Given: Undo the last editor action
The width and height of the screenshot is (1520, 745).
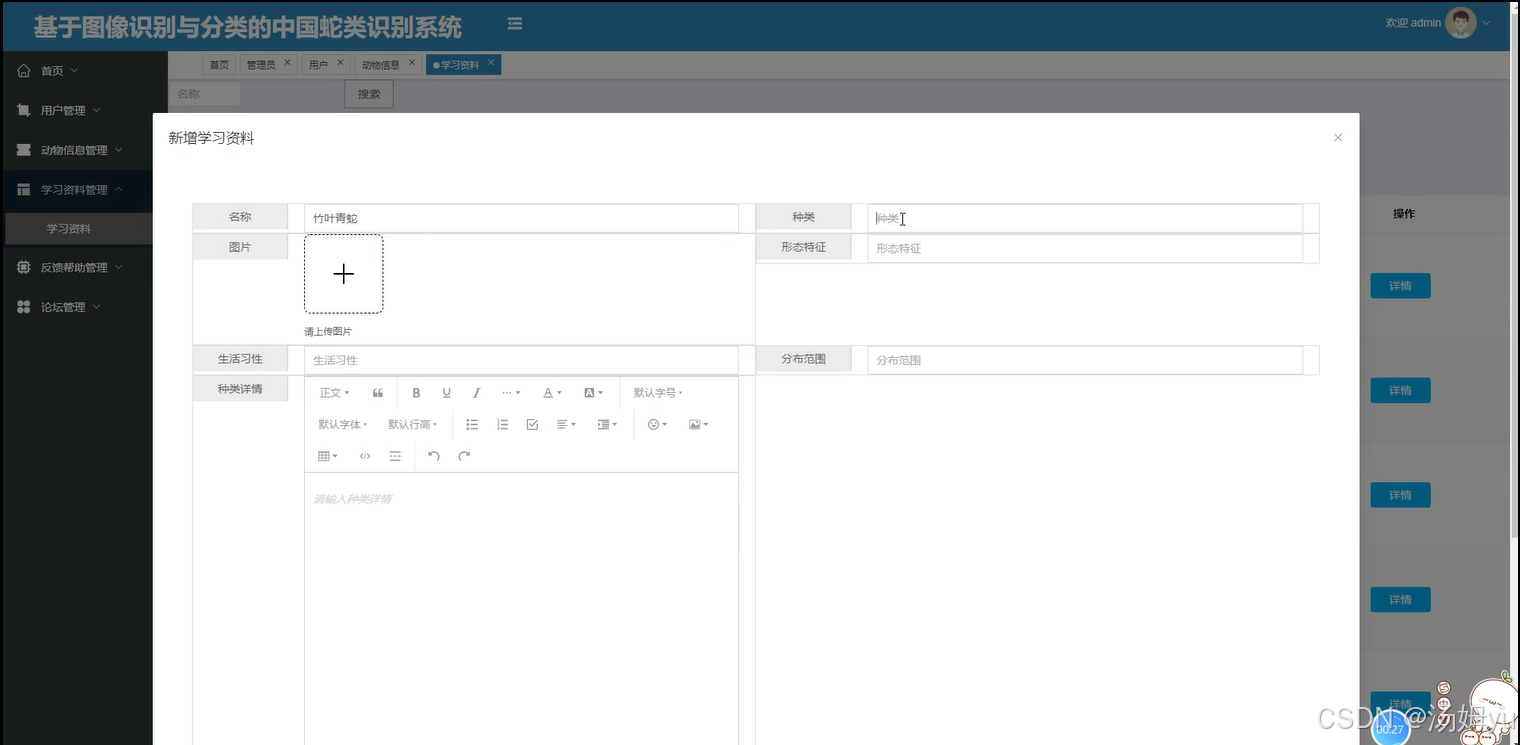Looking at the screenshot, I should tap(434, 456).
